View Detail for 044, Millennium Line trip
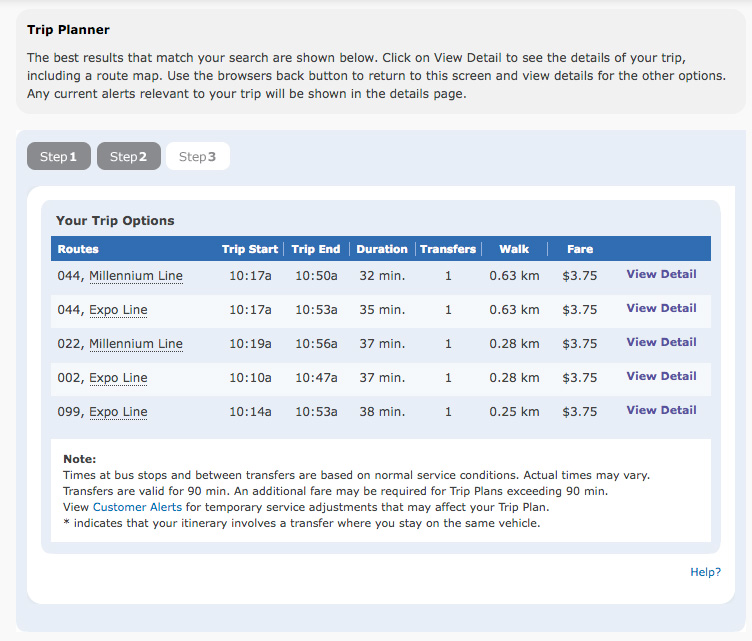The width and height of the screenshot is (752, 641). click(661, 274)
